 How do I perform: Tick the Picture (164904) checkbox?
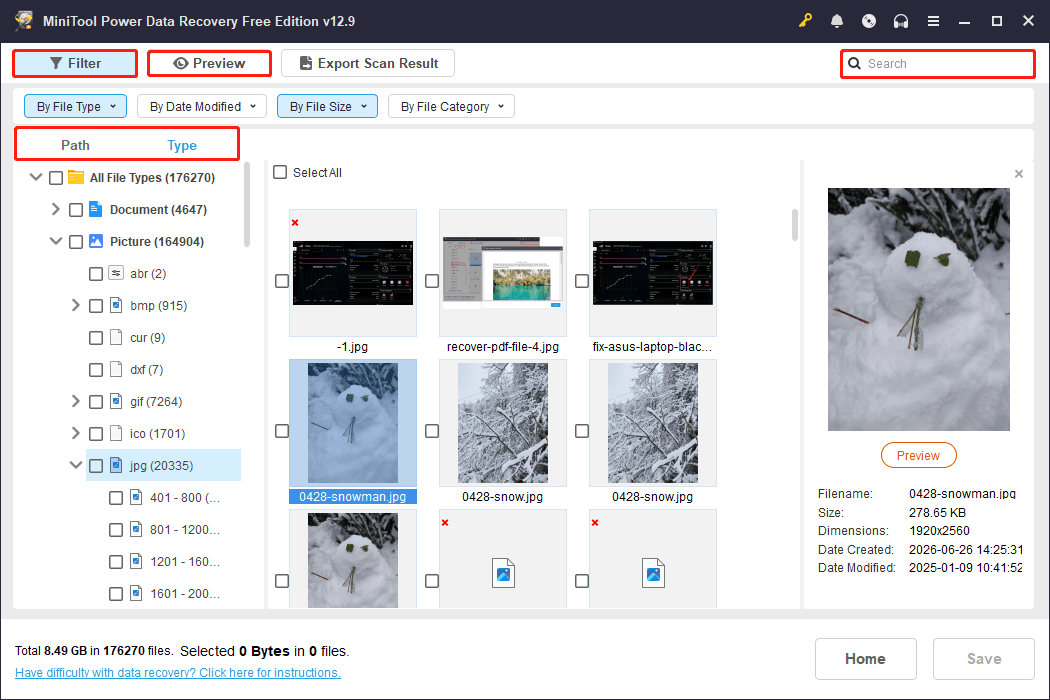(76, 242)
